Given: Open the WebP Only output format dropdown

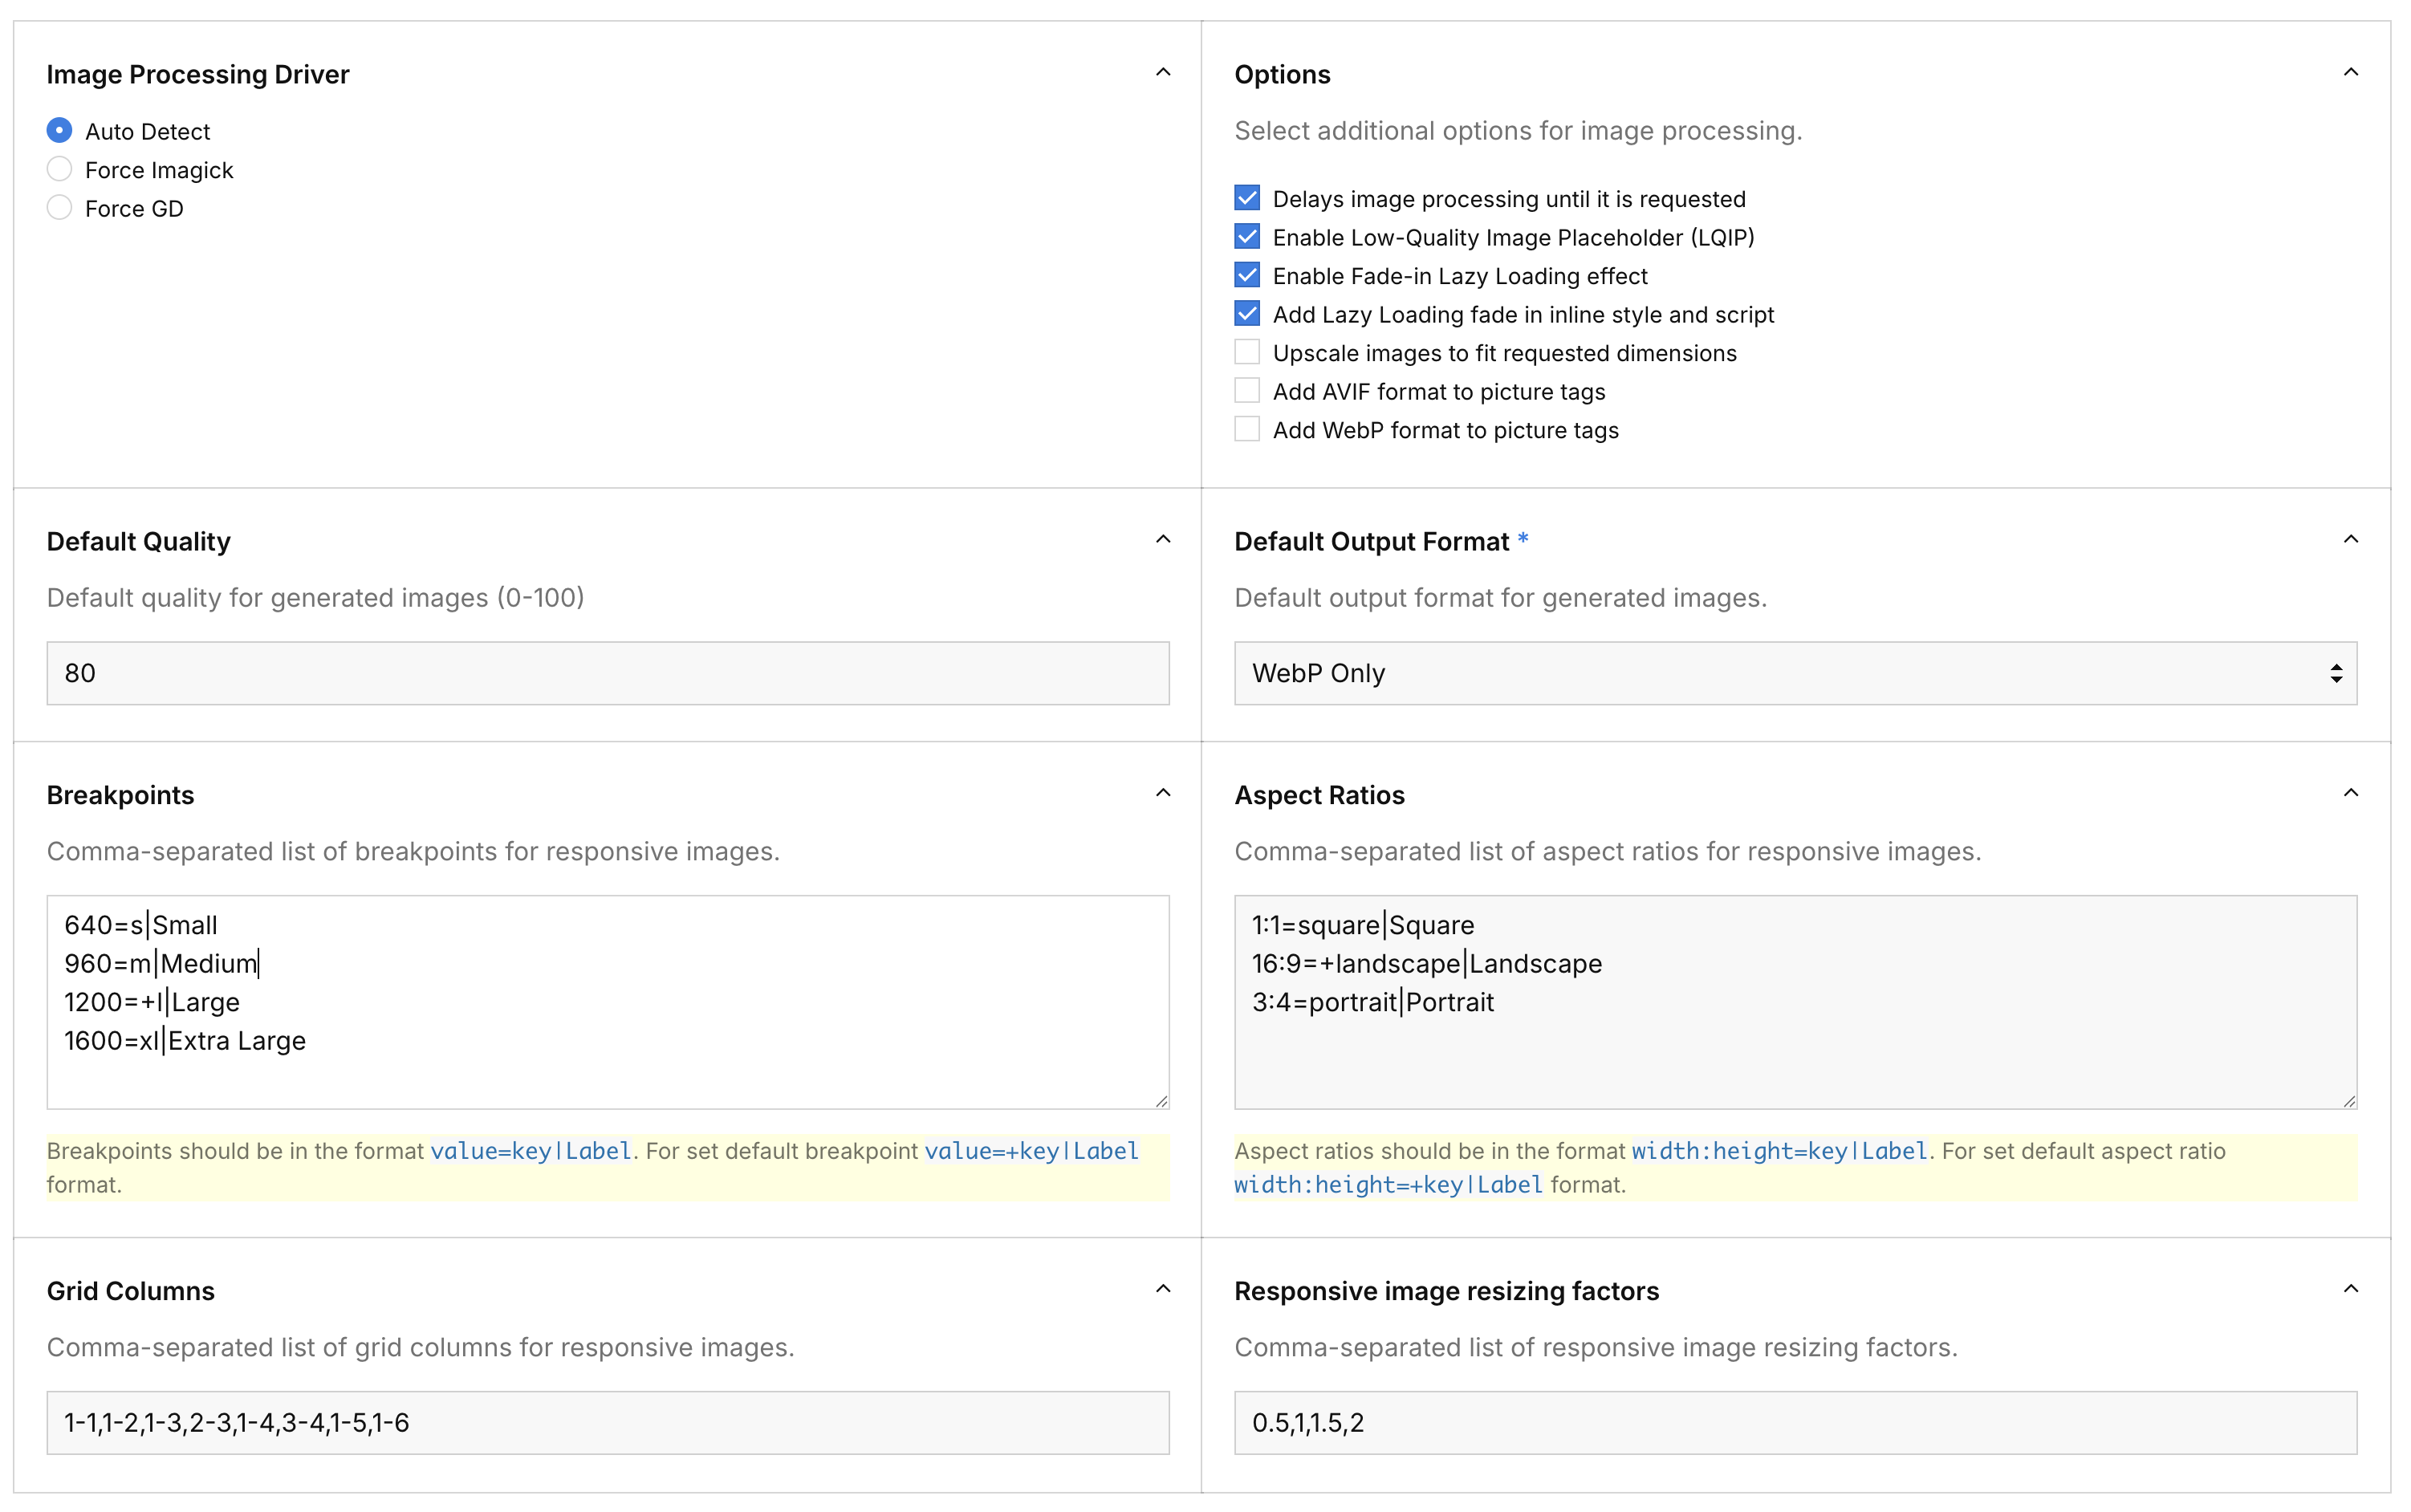Looking at the screenshot, I should (x=1794, y=673).
